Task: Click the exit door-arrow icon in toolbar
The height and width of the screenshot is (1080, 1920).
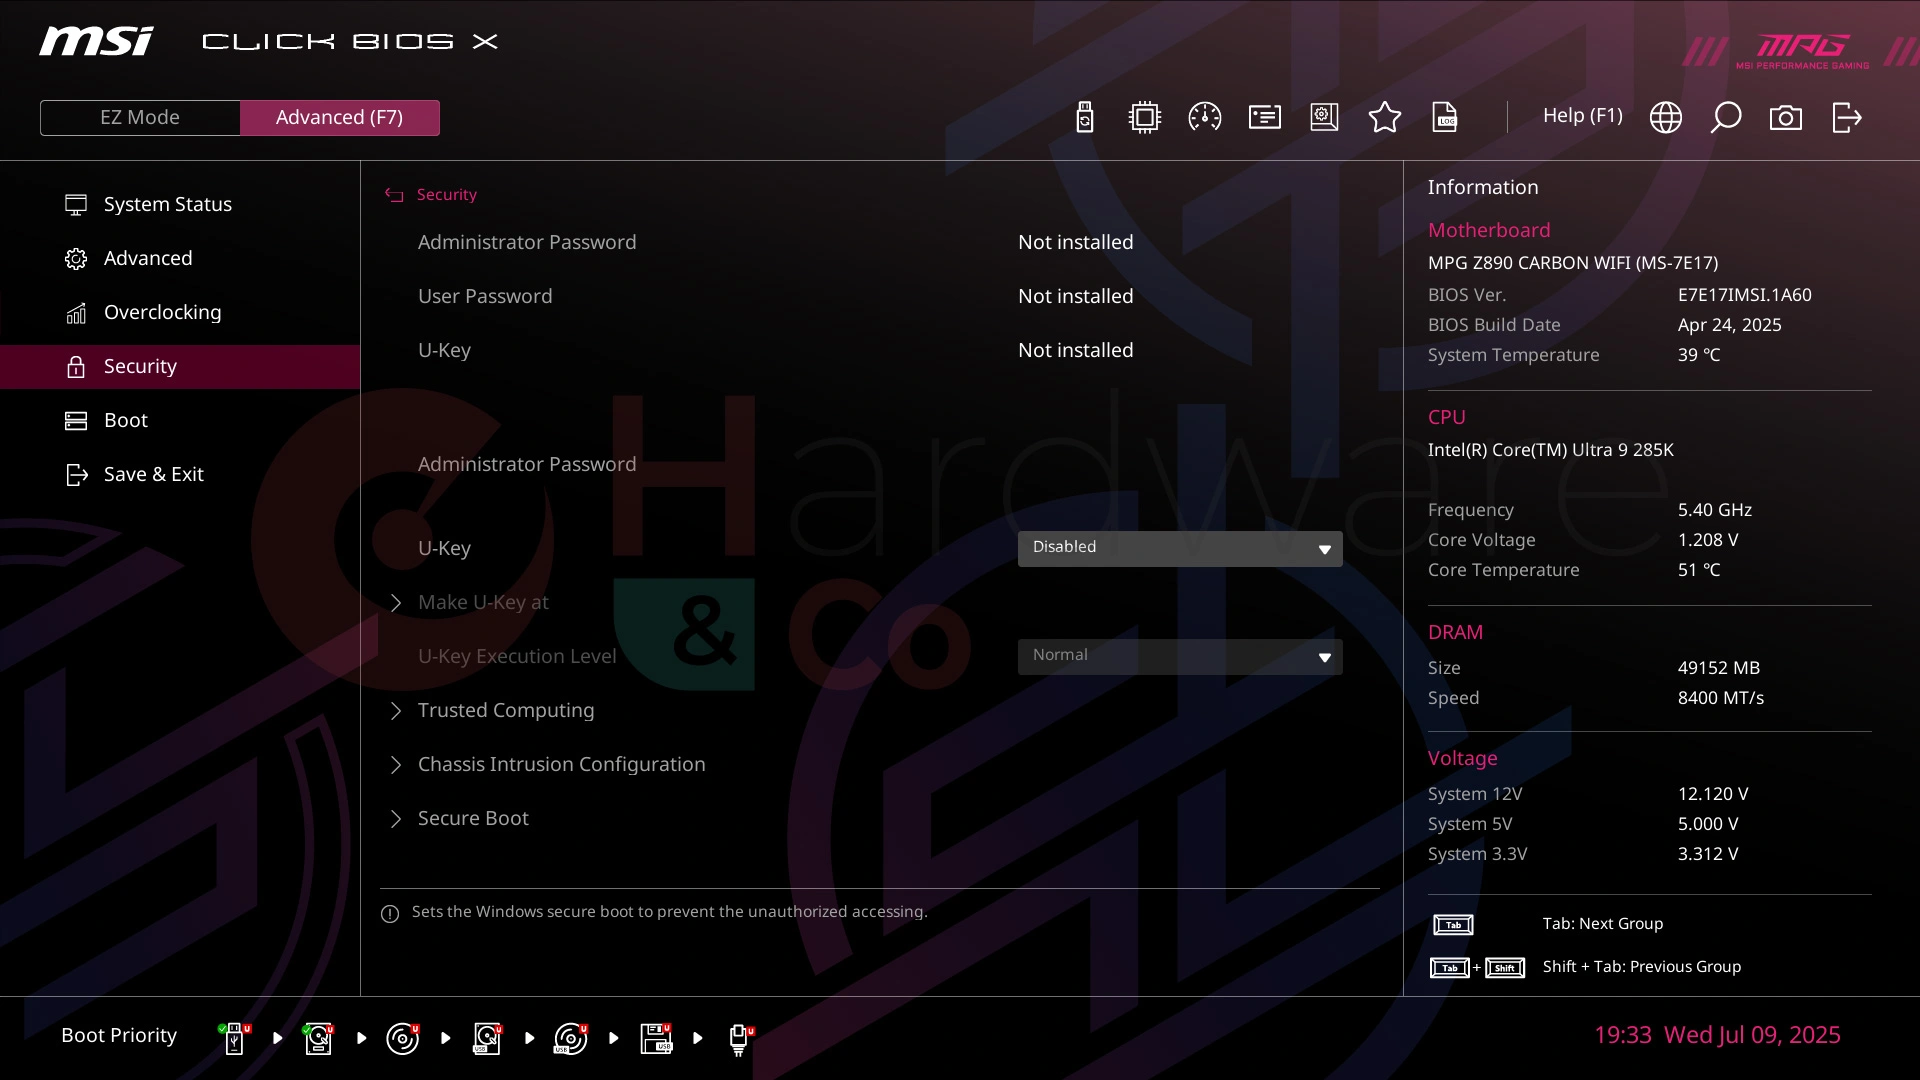Action: [x=1846, y=117]
